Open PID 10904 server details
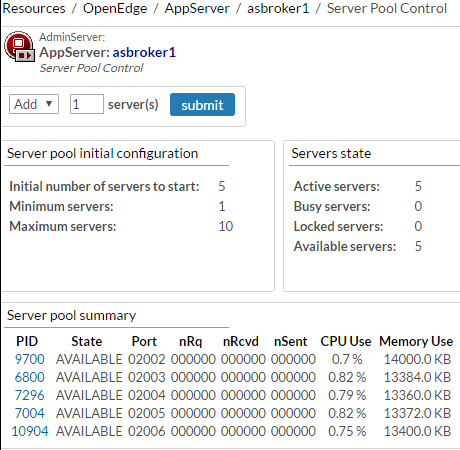Image resolution: width=460 pixels, height=450 pixels. 30,431
